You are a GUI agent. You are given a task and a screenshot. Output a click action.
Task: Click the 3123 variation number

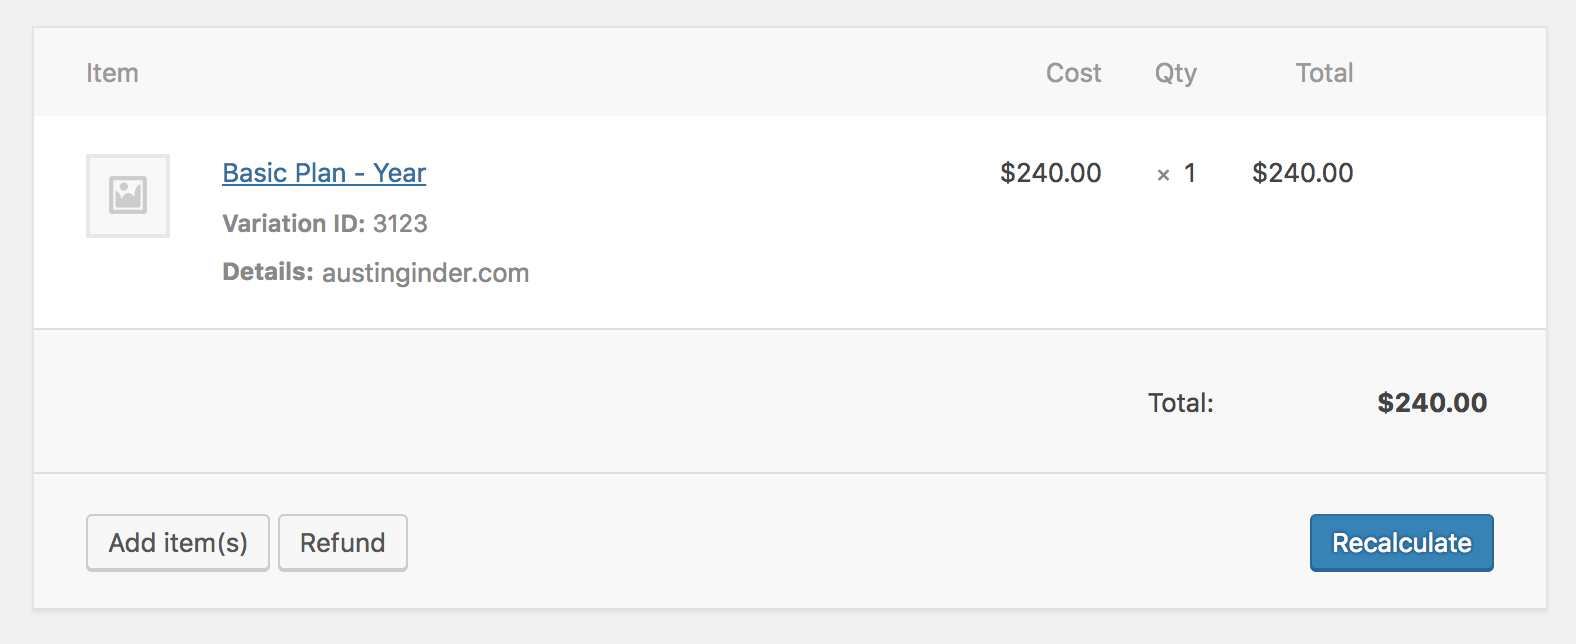point(400,223)
